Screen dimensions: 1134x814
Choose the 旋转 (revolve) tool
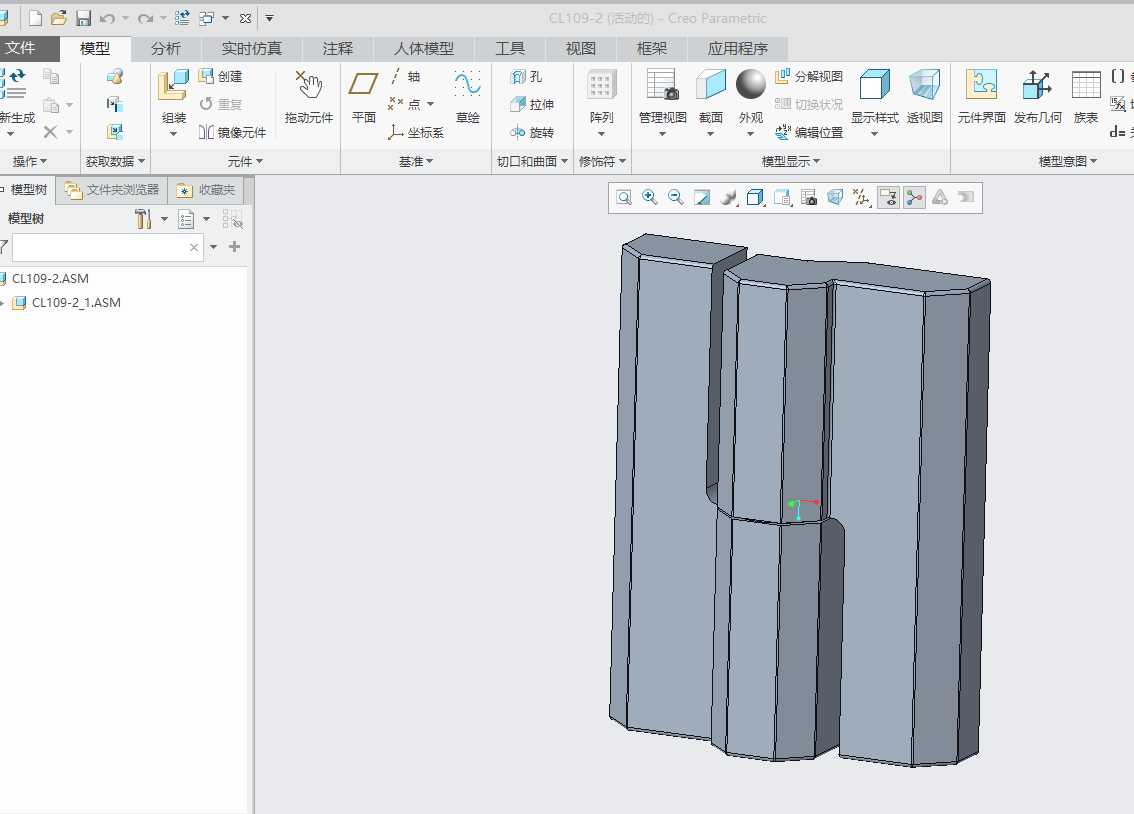tap(532, 132)
